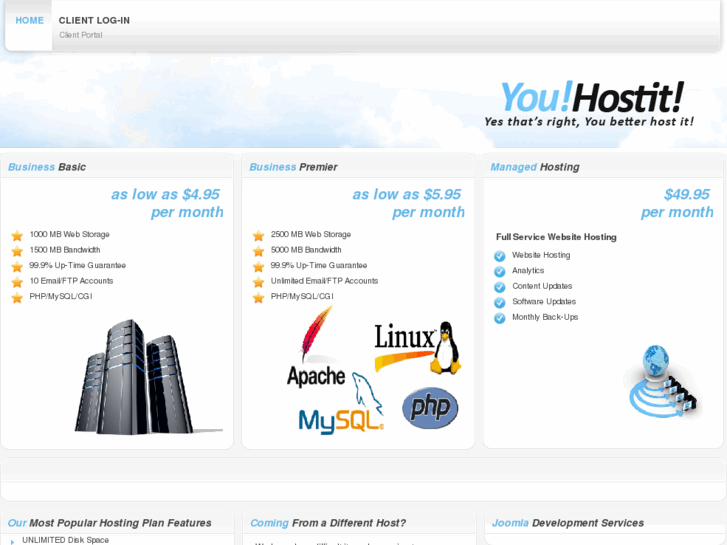The image size is (727, 545).
Task: Click checkmark icon beside Software Updates
Action: tap(500, 302)
